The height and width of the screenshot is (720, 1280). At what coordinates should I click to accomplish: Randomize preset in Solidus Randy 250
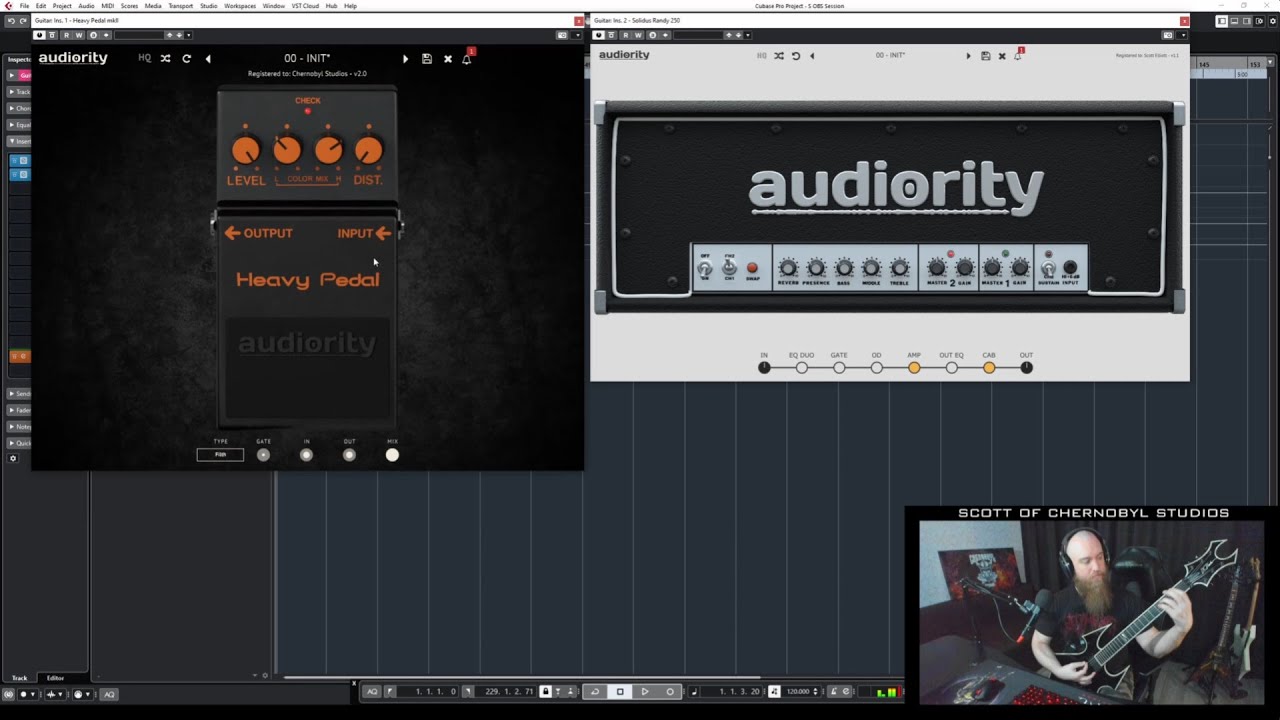coord(779,56)
